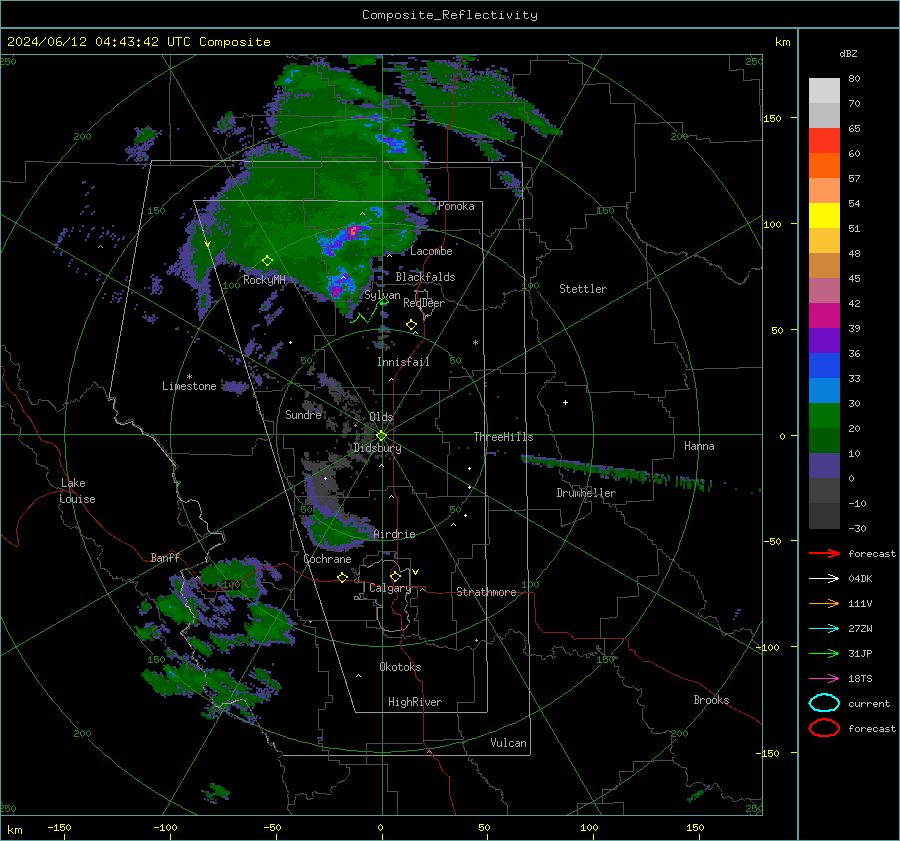This screenshot has height=841, width=900.
Task: Click the cyan 'current' ellipse legend icon
Action: coord(824,703)
